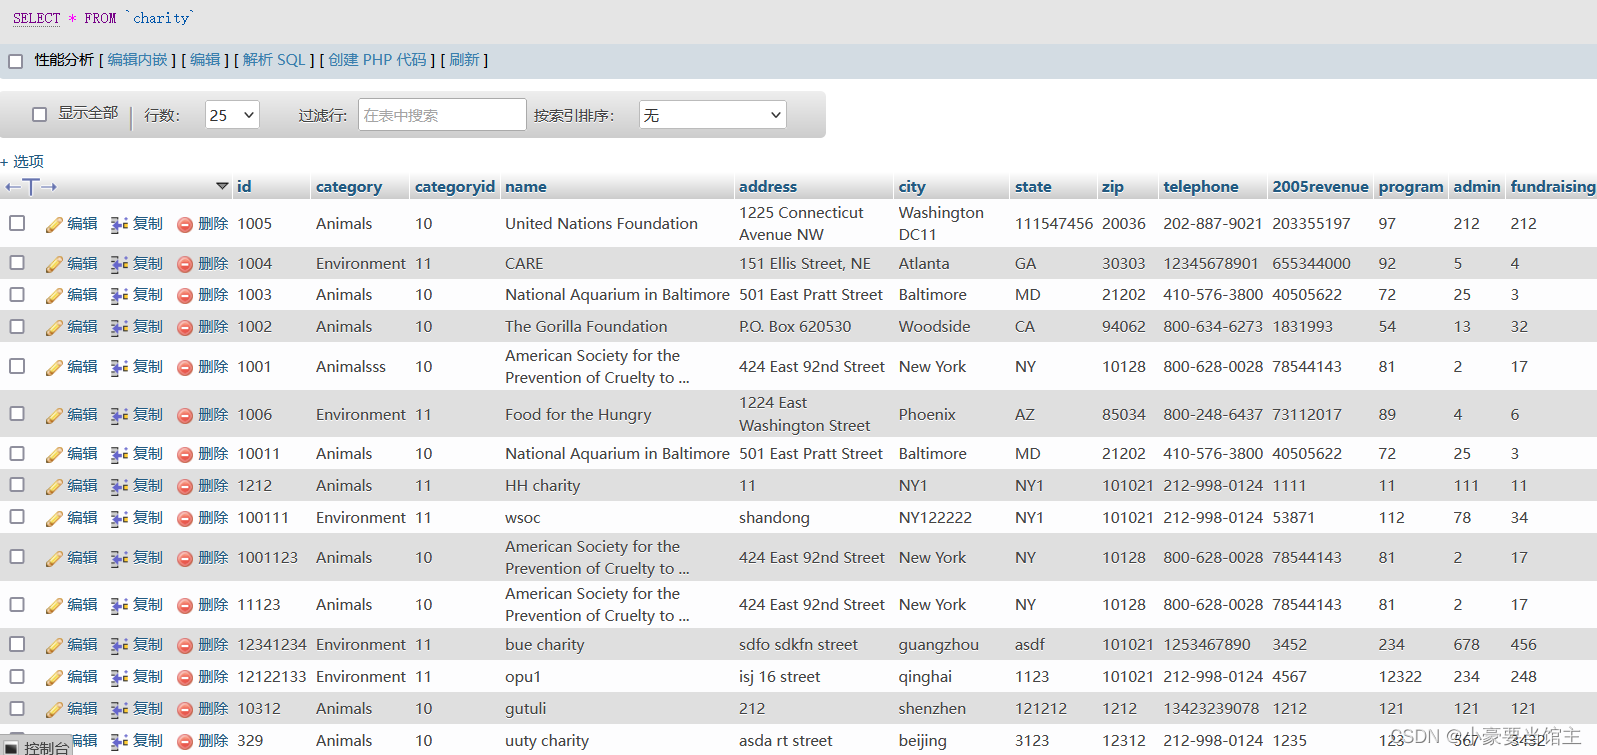Click edit pencil icon for row 10011
Screen dimensions: 1597x755
click(54, 455)
